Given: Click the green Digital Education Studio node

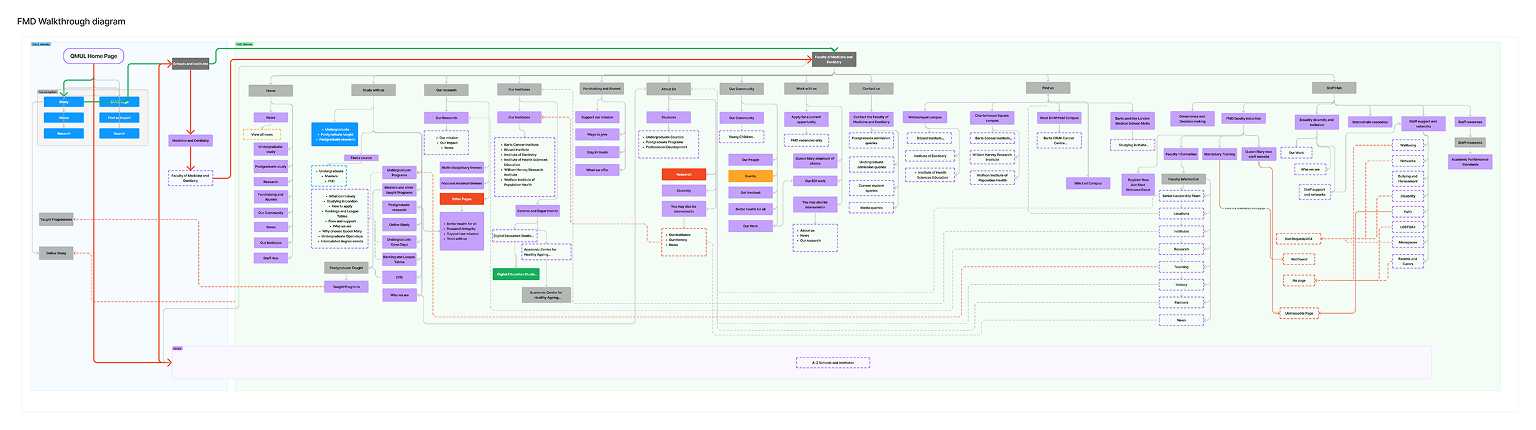Looking at the screenshot, I should pos(517,273).
